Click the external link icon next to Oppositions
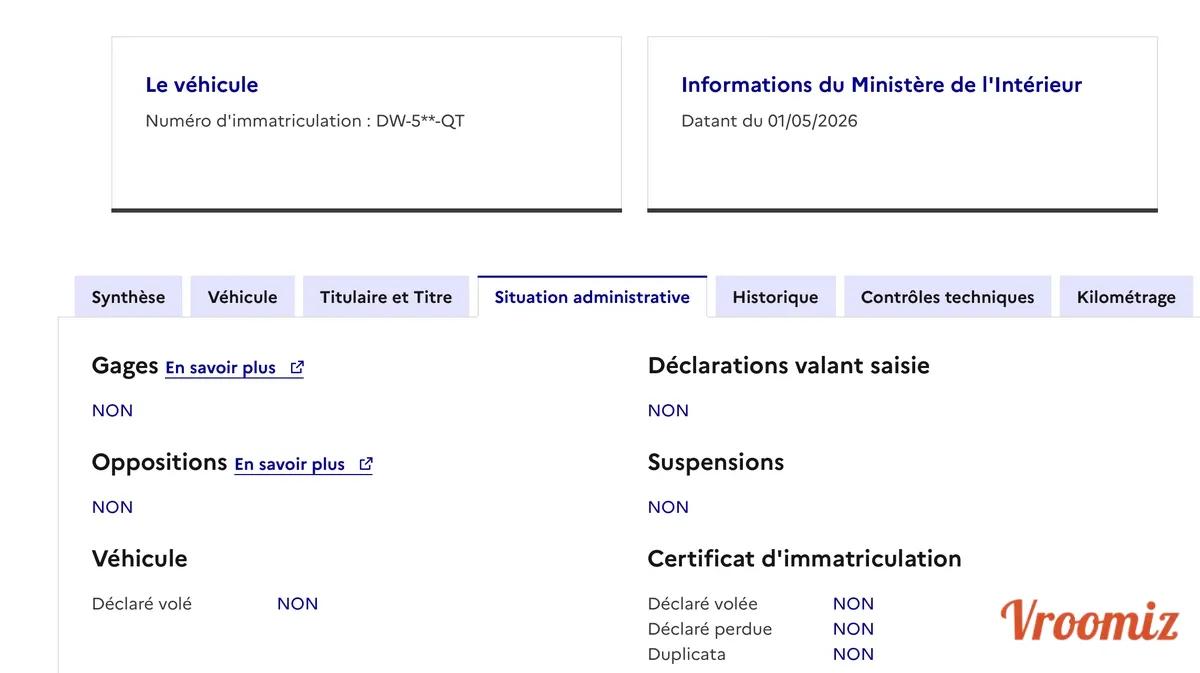This screenshot has height=673, width=1200. click(366, 464)
